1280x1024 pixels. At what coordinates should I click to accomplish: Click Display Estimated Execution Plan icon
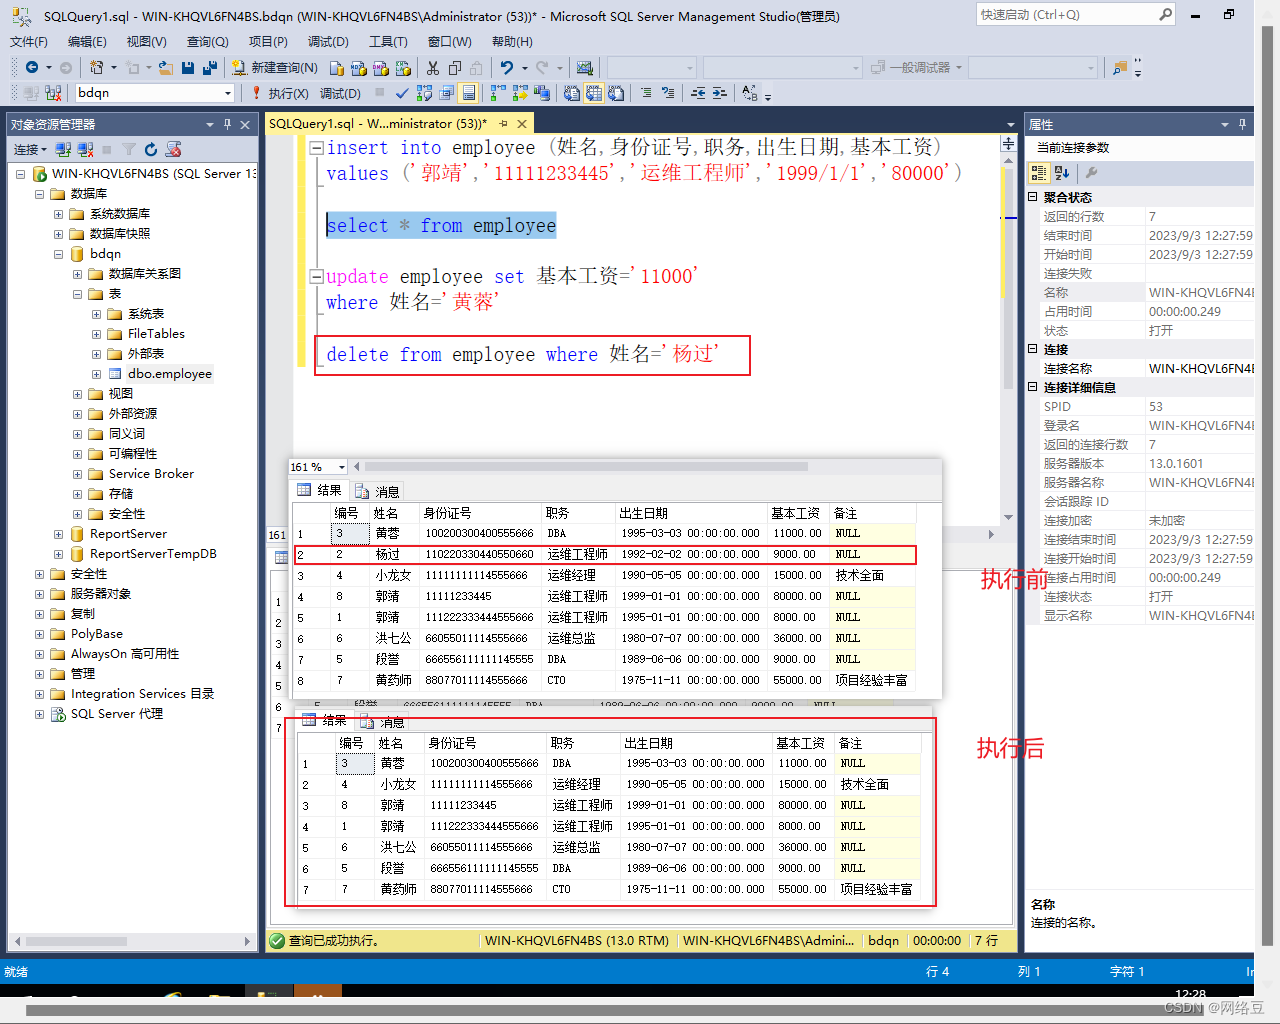(424, 93)
